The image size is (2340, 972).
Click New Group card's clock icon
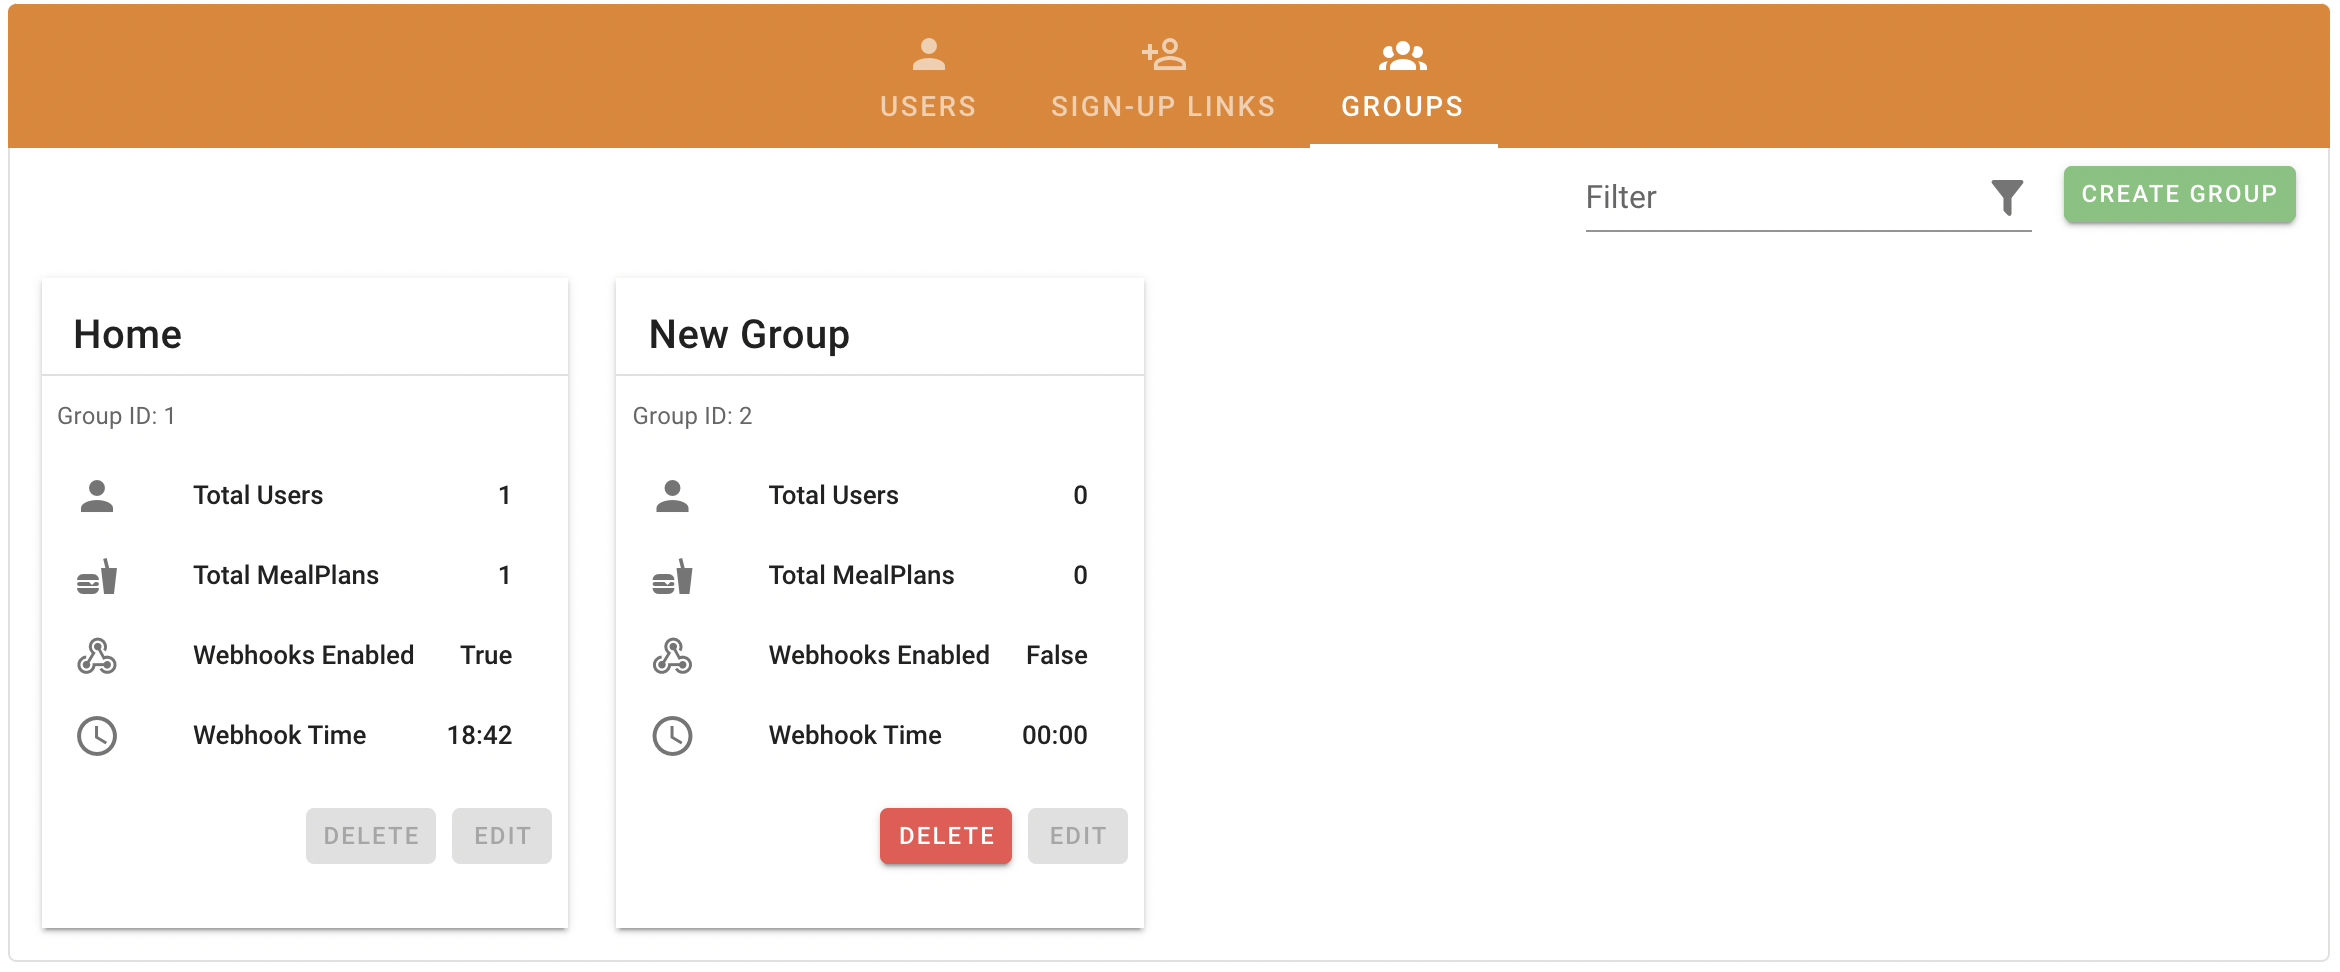point(672,736)
